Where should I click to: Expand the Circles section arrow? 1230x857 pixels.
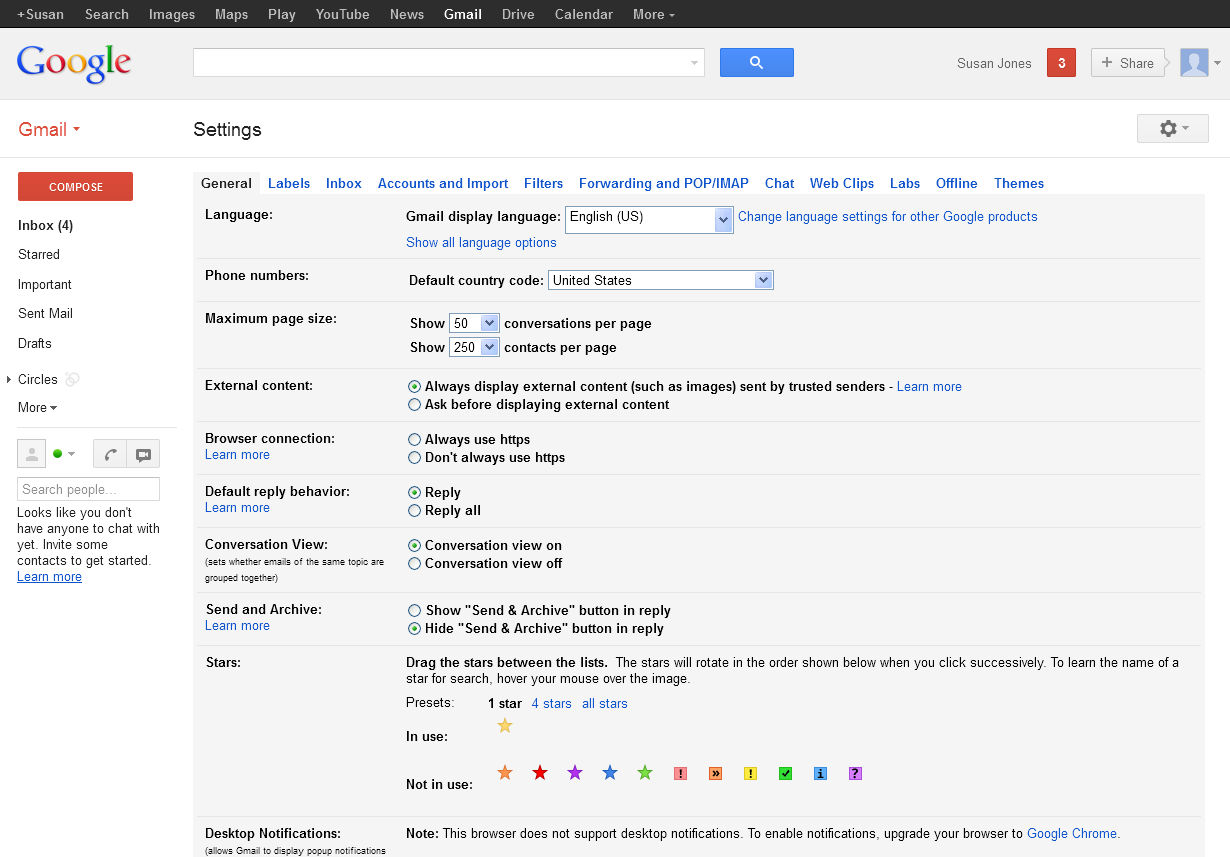tap(9, 379)
